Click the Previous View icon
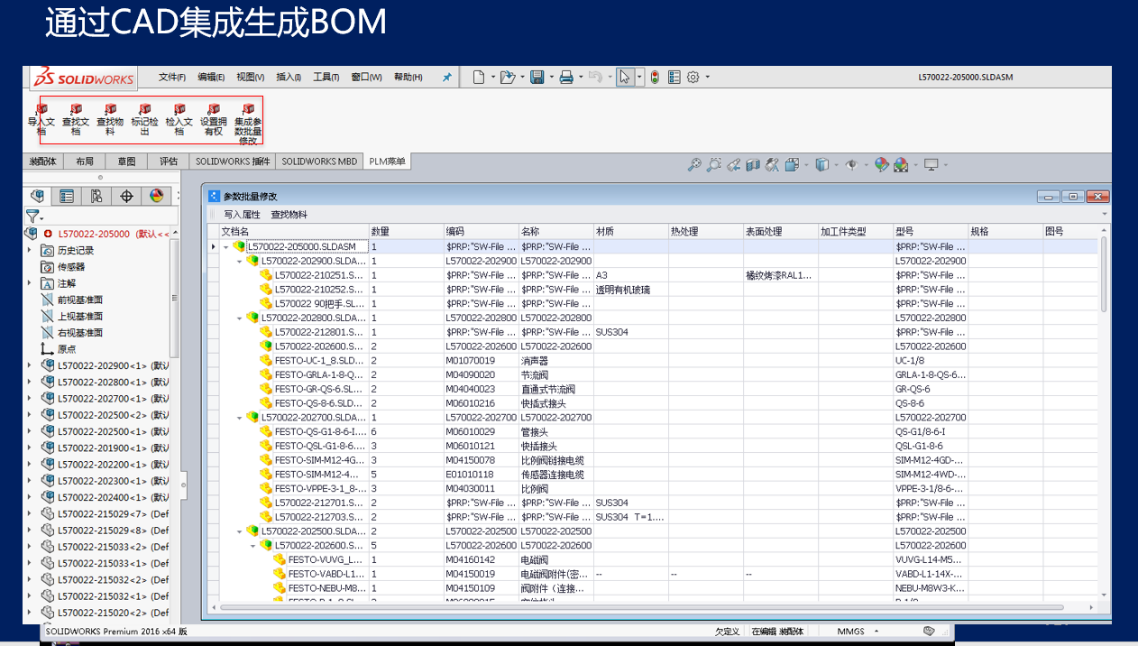The height and width of the screenshot is (646, 1138). point(734,165)
